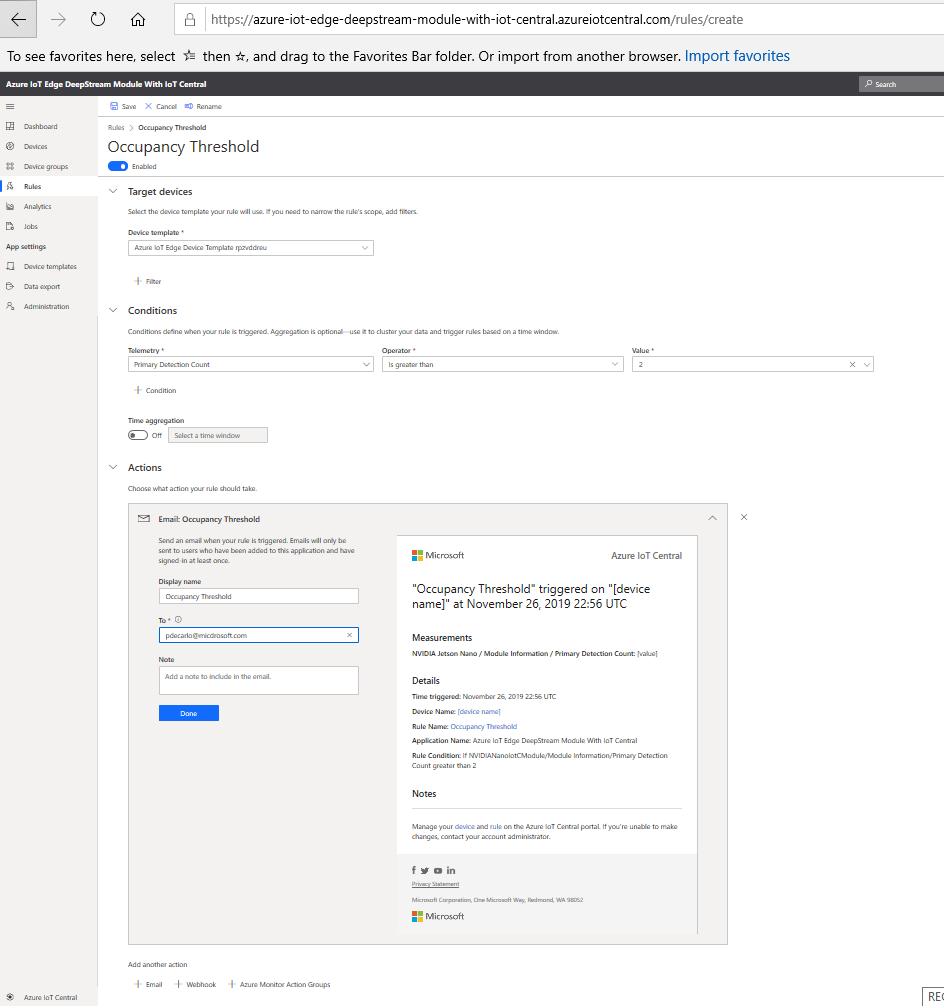Click Privacy Statement link in email preview
Image resolution: width=944 pixels, height=1006 pixels.
[436, 884]
